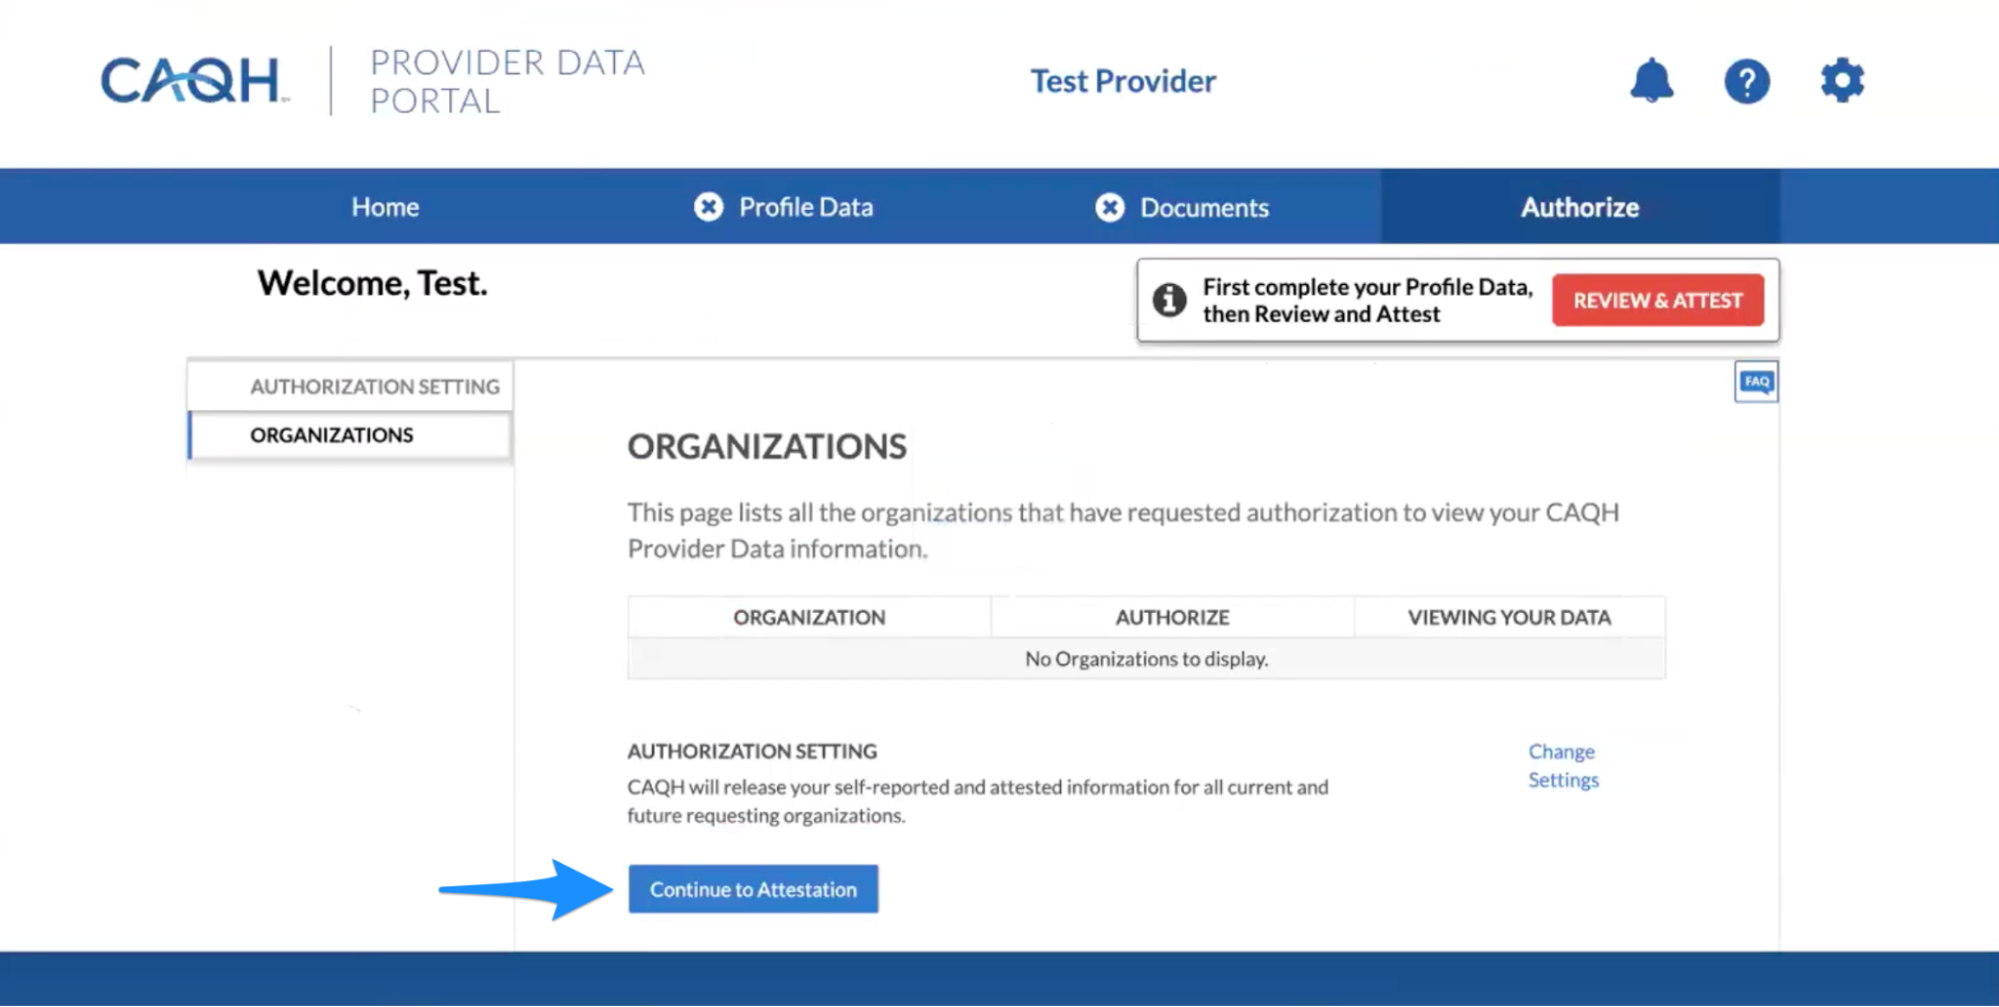Click the Viewing Your Data column header
Image resolution: width=1999 pixels, height=1007 pixels.
click(1509, 617)
